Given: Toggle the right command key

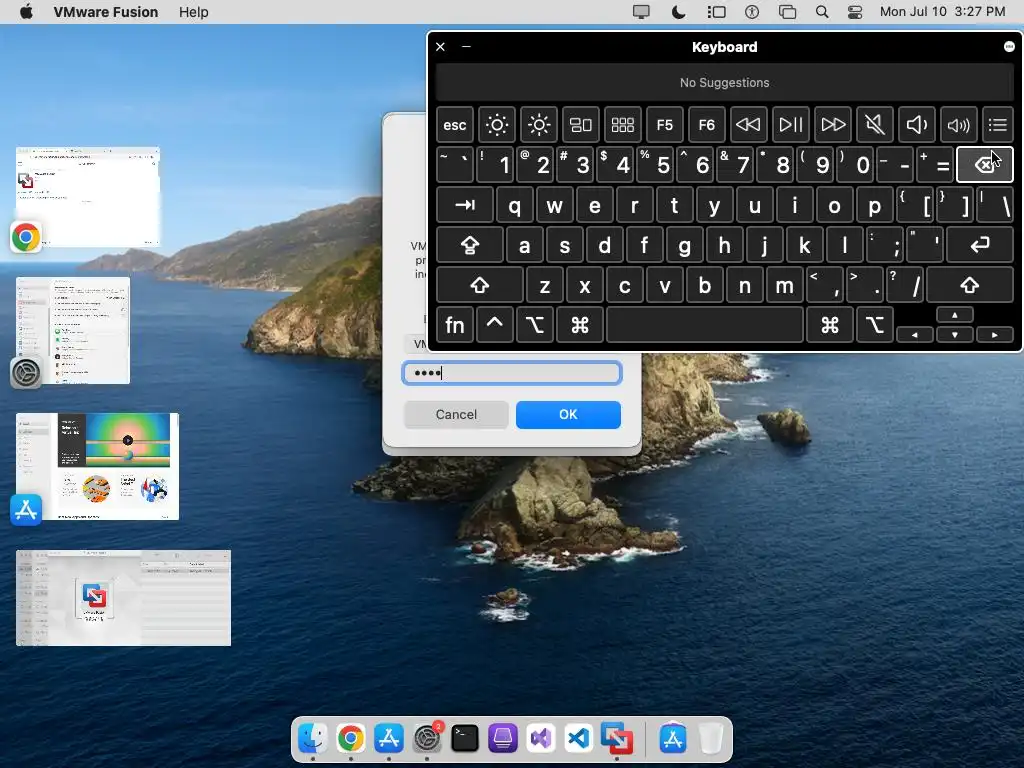Looking at the screenshot, I should (x=830, y=325).
